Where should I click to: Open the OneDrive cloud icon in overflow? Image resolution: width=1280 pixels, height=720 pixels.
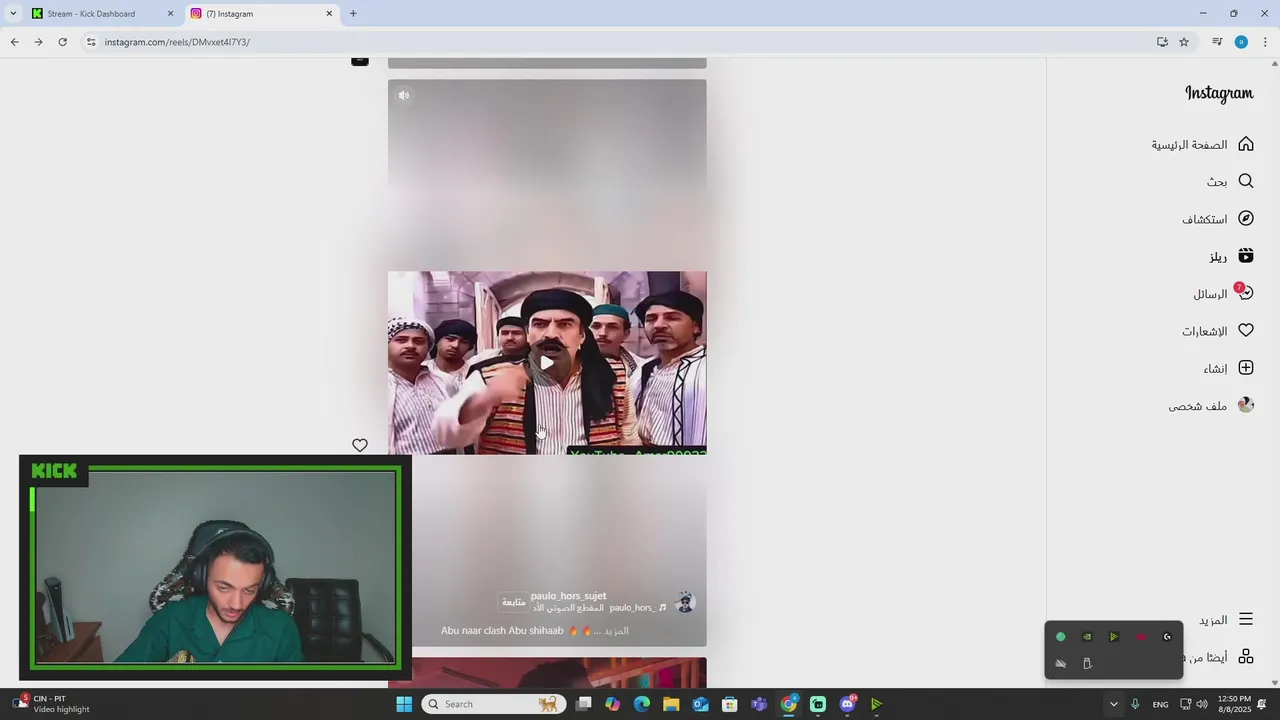[1061, 663]
